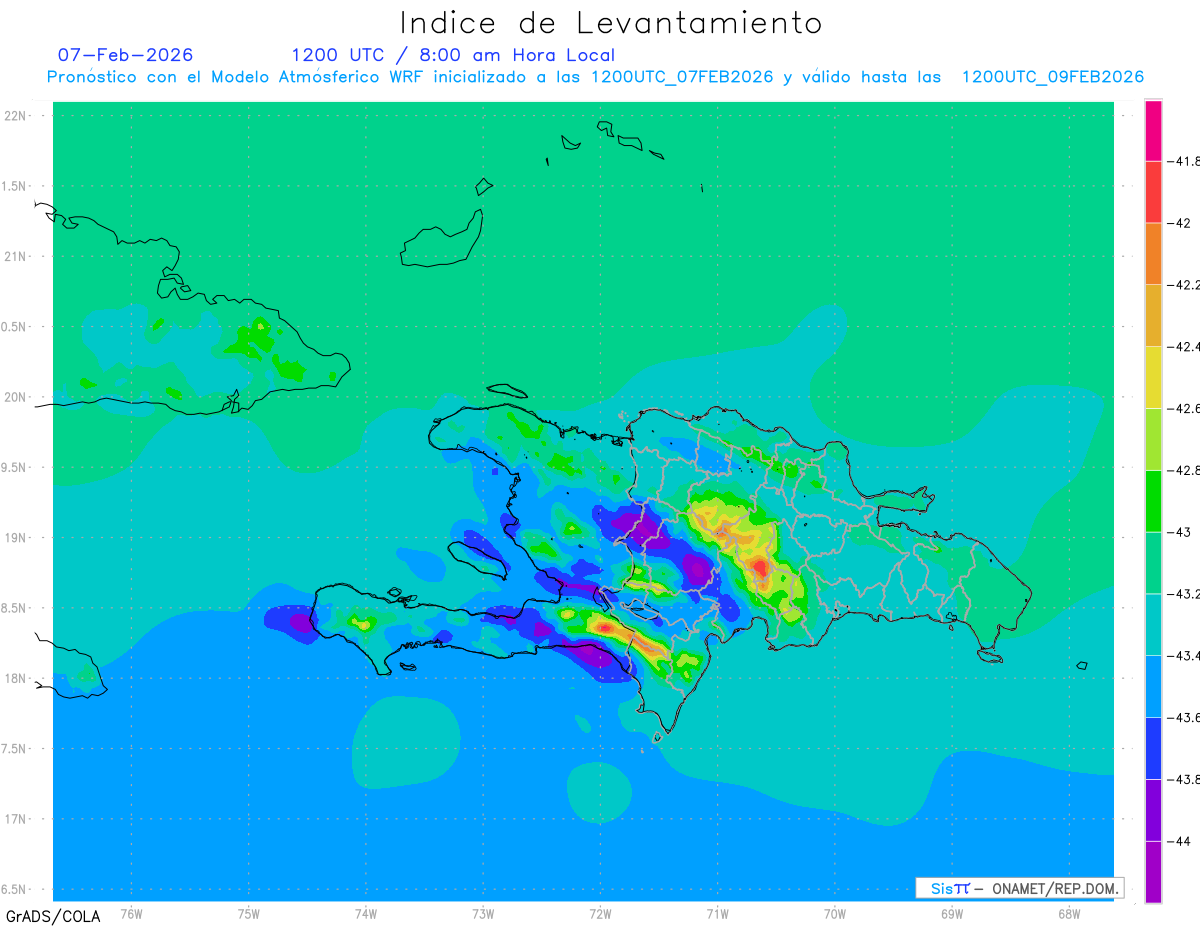The image size is (1200, 927).
Task: Select the "21N" latitude label
Action: 17,256
